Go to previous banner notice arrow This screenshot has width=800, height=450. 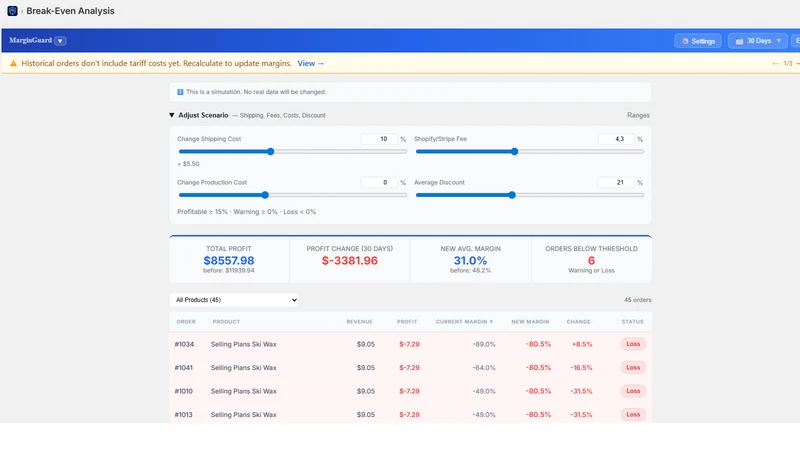(776, 63)
